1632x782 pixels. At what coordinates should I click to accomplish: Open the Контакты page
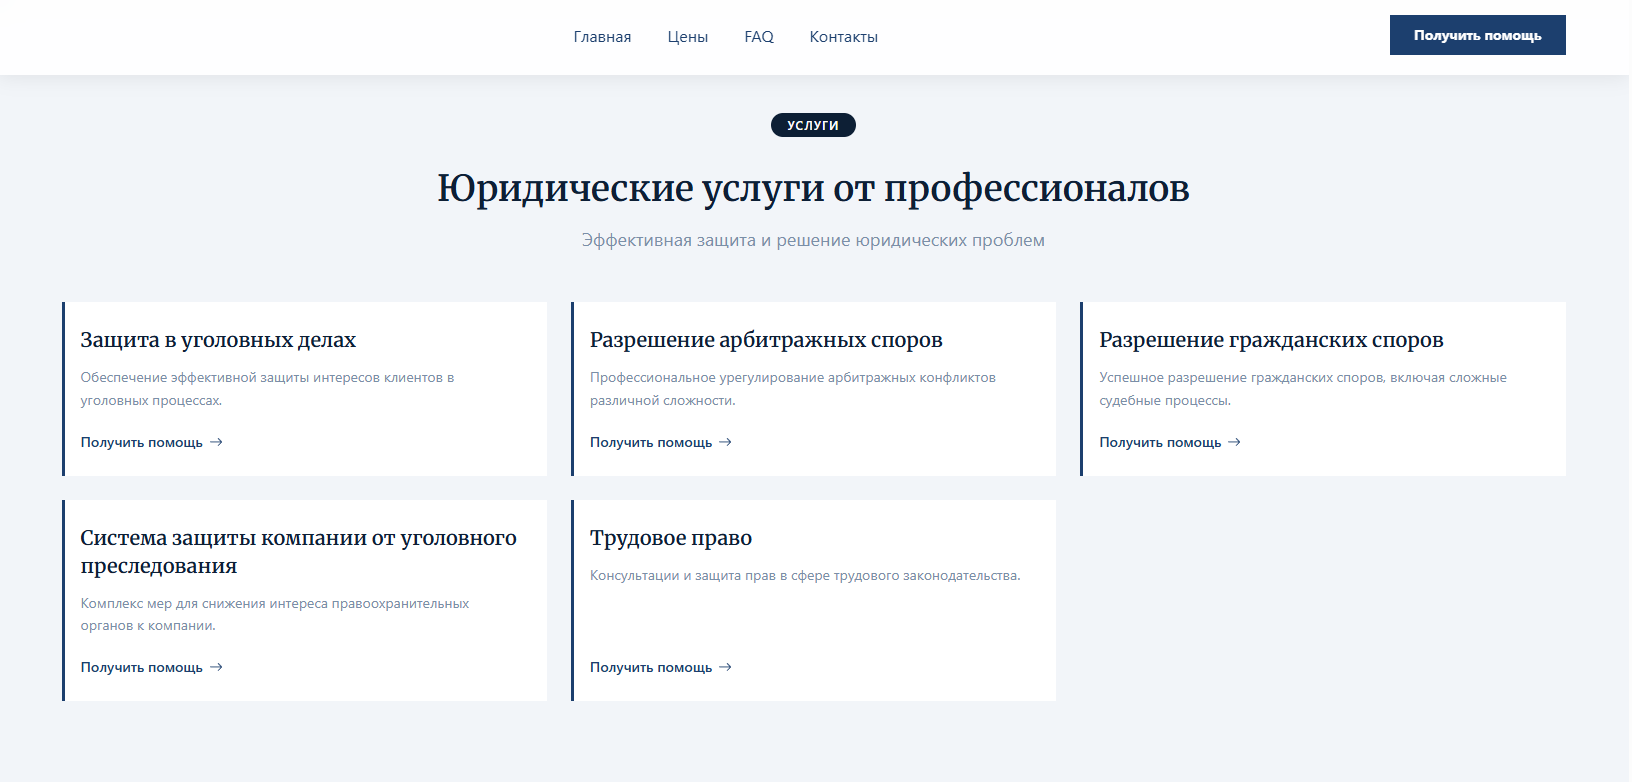(x=843, y=37)
